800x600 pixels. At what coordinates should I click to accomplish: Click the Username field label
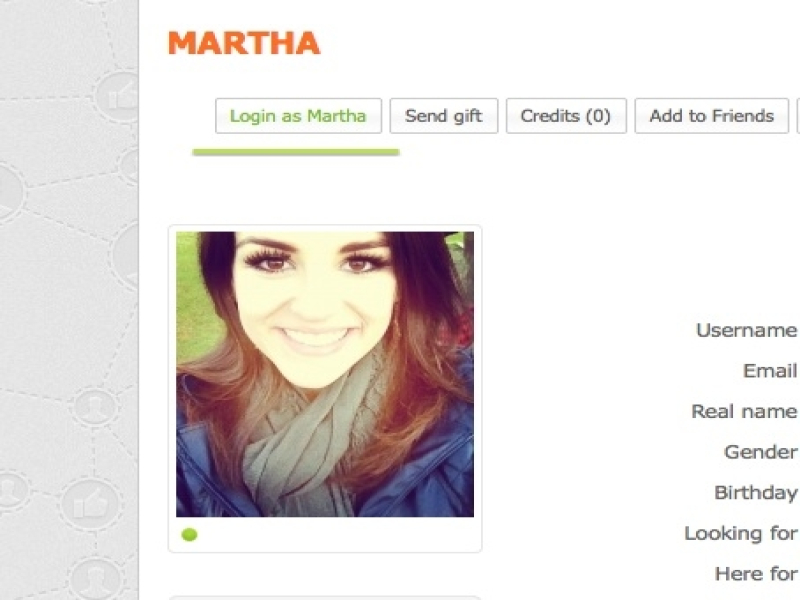(x=746, y=331)
